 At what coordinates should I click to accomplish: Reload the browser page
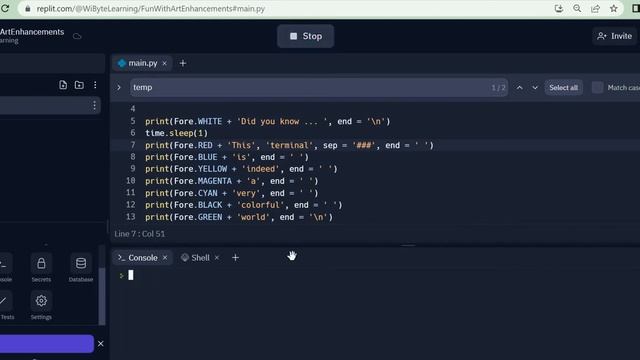click(5, 8)
